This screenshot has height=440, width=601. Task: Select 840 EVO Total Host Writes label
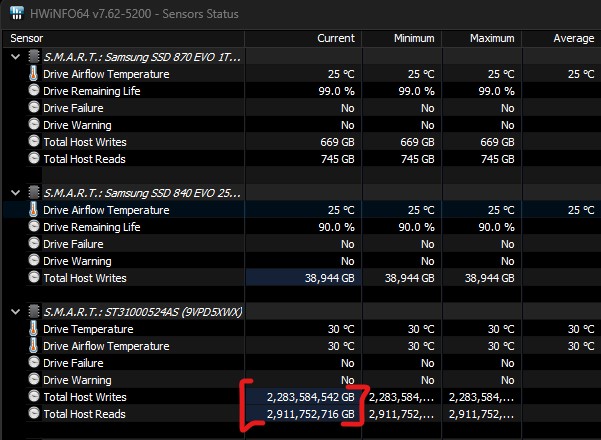pyautogui.click(x=85, y=278)
